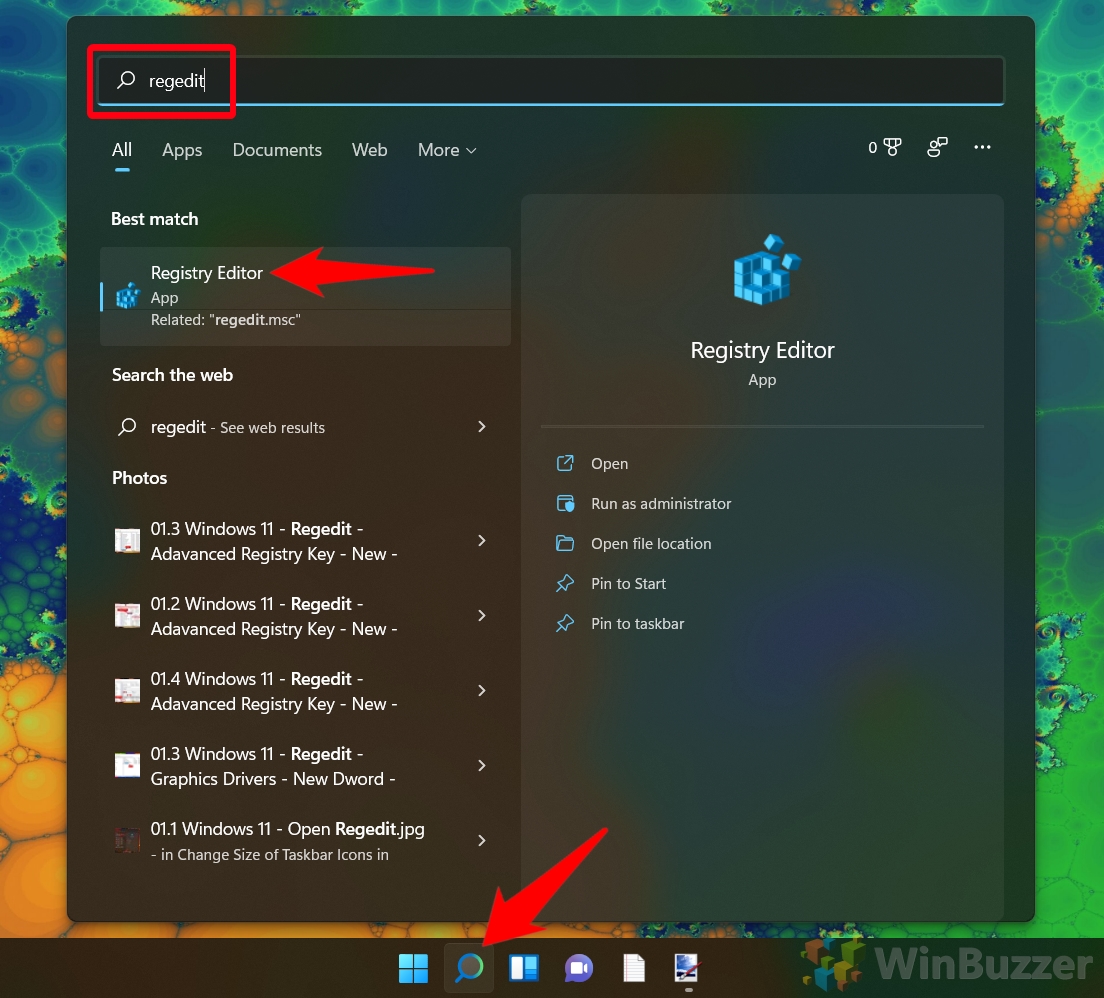Expand chevron for 01.4 Windows 11 Regedit result

pos(482,691)
